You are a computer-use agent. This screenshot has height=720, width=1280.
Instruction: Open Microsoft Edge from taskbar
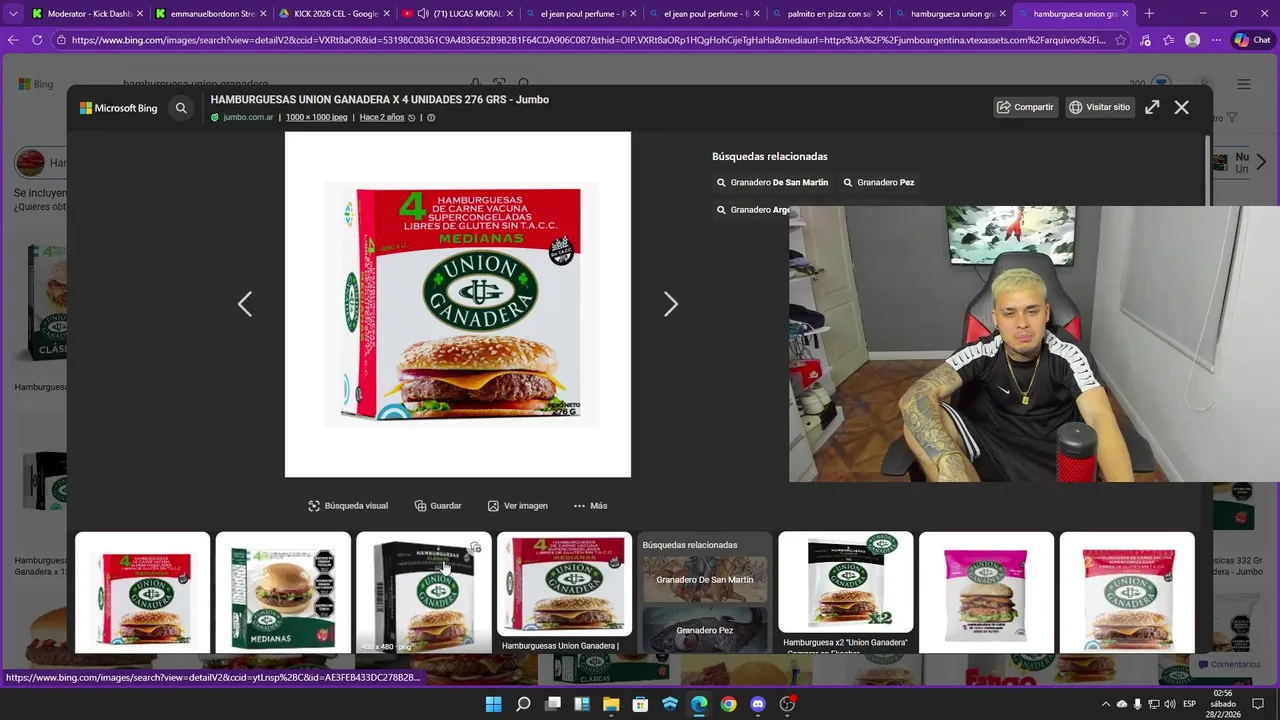coord(699,704)
